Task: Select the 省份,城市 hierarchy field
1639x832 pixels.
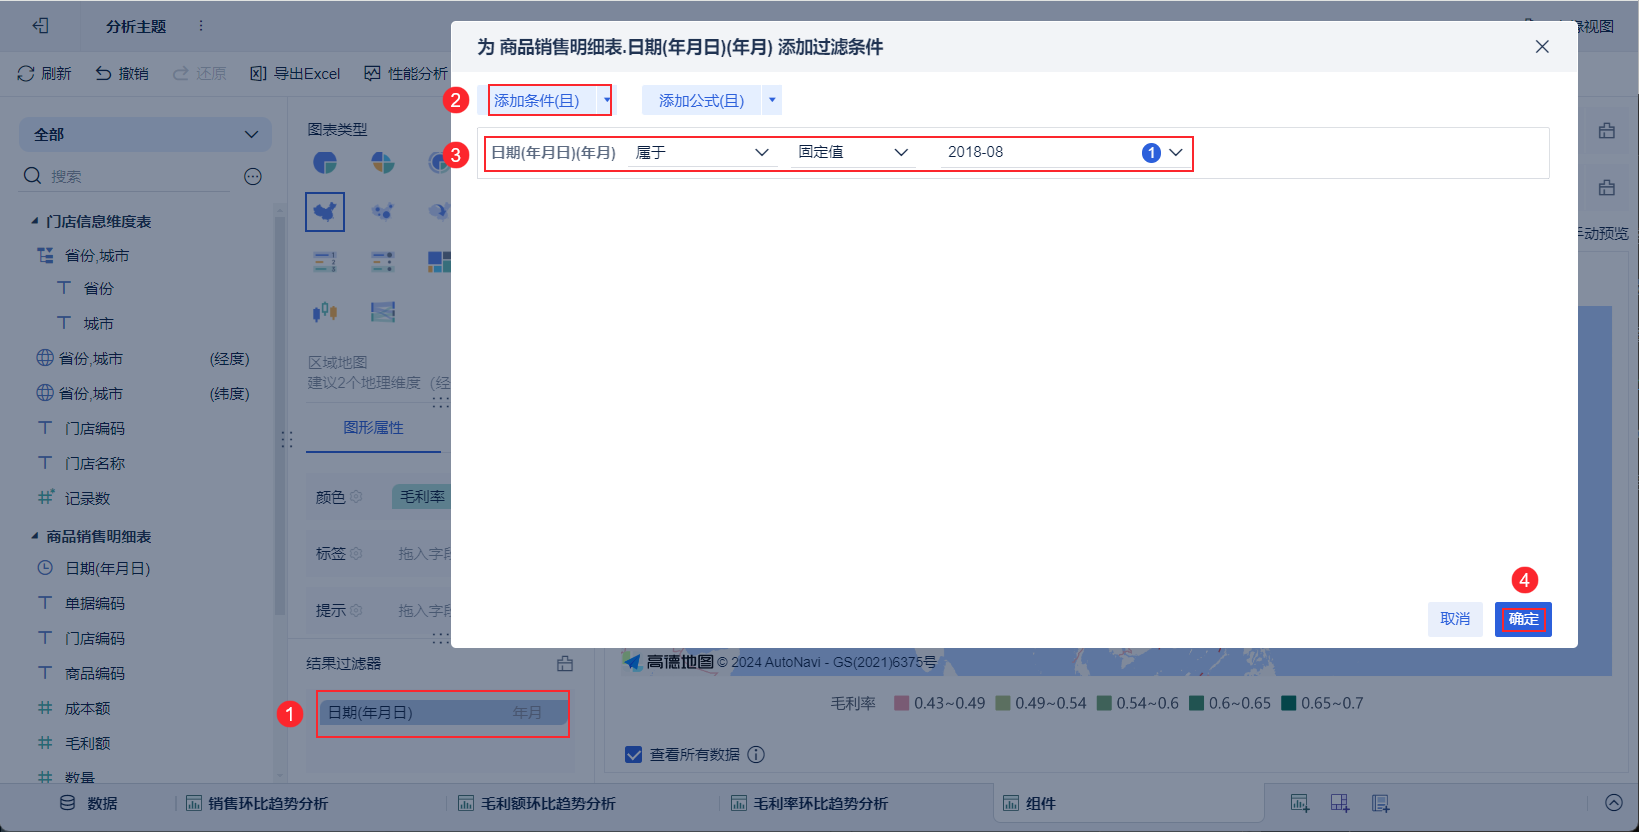Action: coord(97,255)
